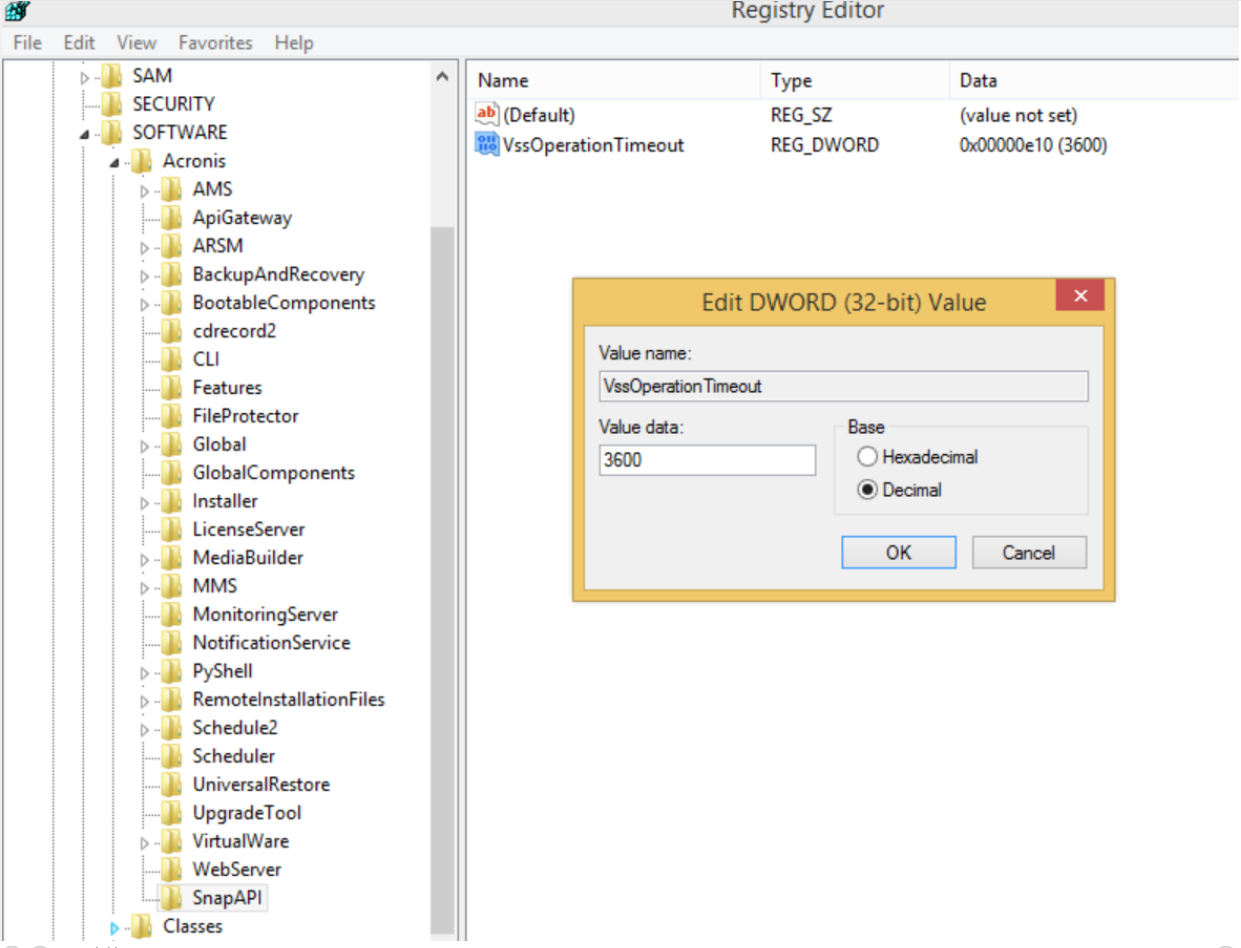This screenshot has width=1241, height=948.
Task: Click the SnapAPI folder icon
Action: (x=172, y=897)
